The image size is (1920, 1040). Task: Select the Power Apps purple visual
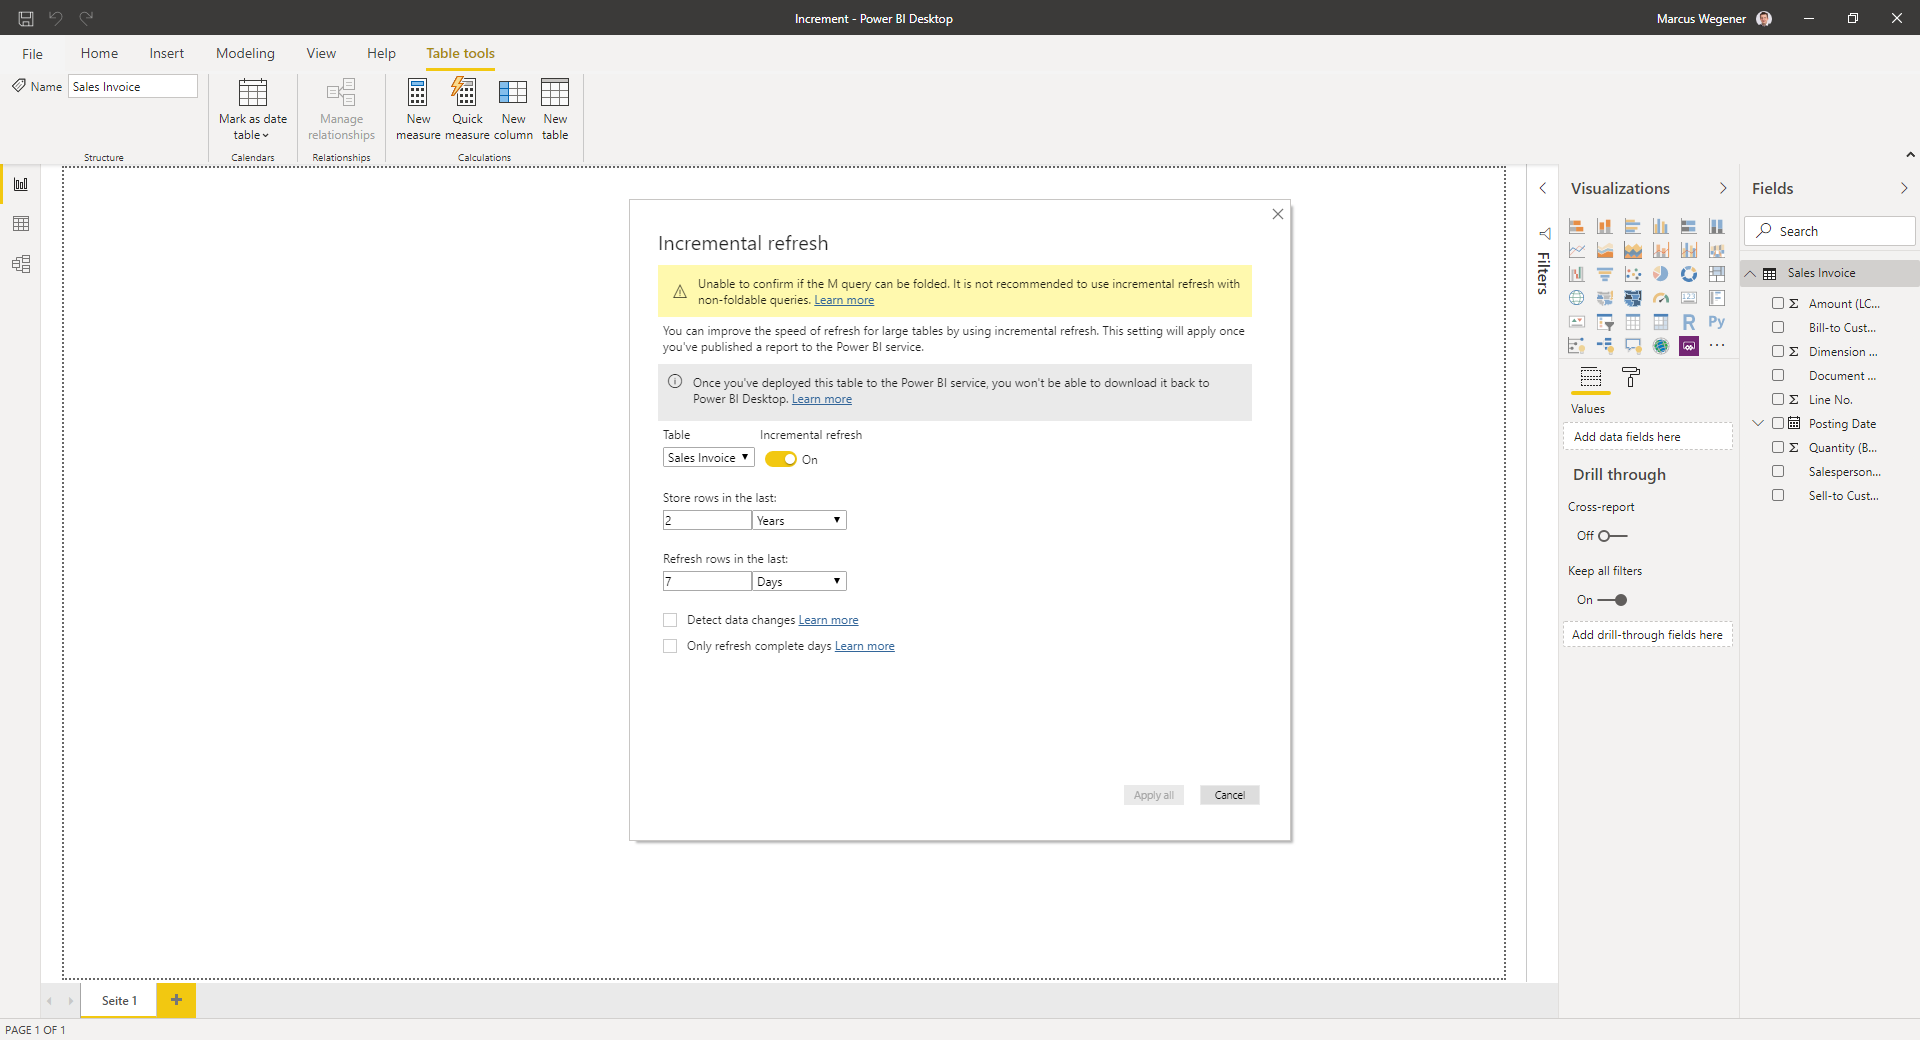pos(1689,346)
